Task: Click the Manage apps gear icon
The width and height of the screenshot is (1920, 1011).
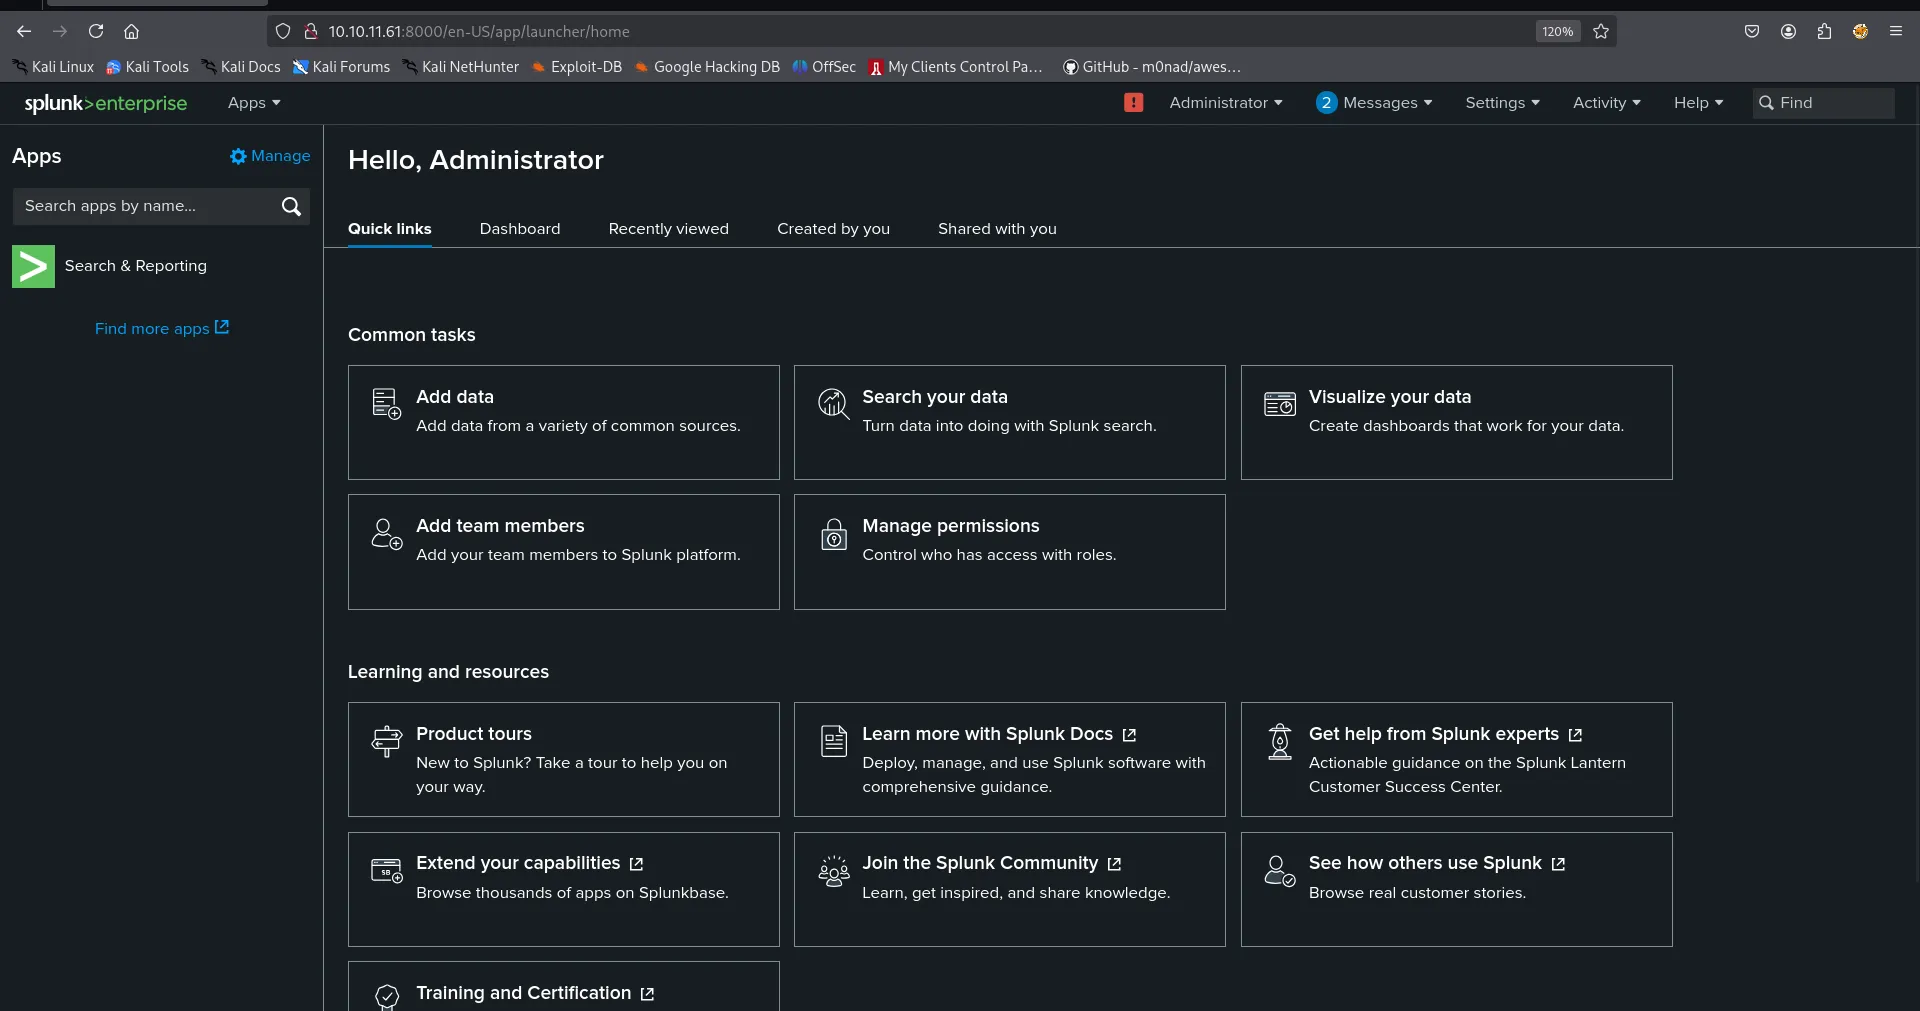Action: (x=238, y=156)
